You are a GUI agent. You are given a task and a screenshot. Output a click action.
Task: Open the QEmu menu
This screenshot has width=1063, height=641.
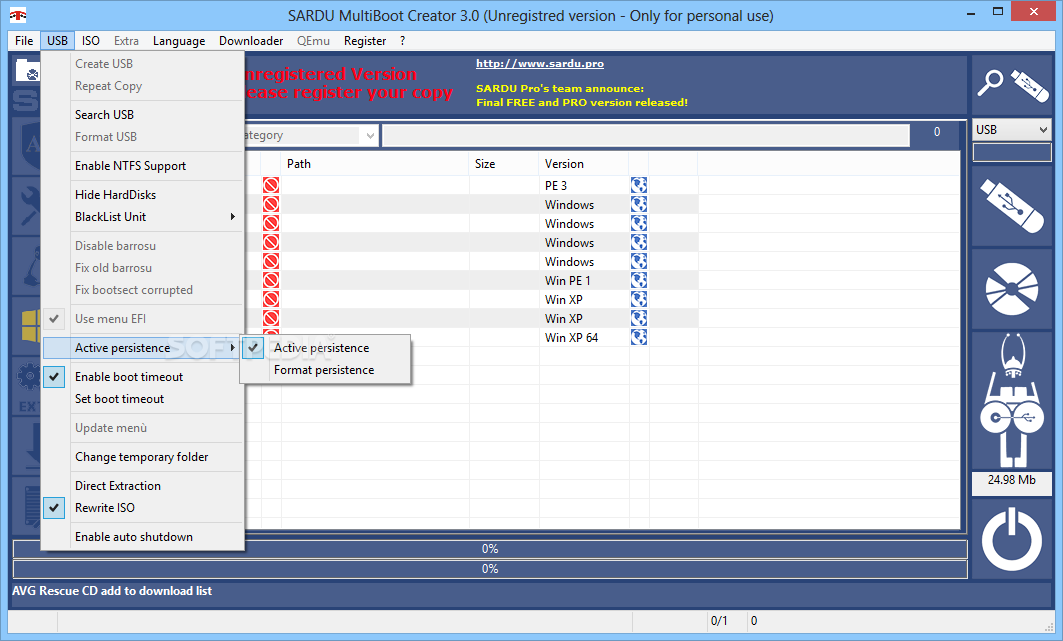point(313,41)
